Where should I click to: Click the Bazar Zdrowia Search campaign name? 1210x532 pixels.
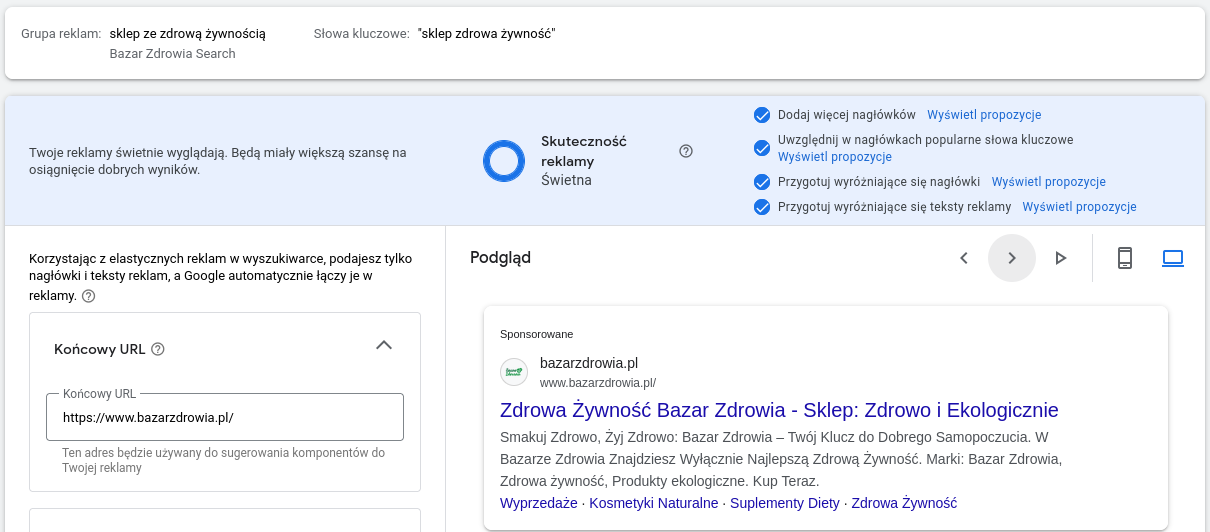click(173, 54)
